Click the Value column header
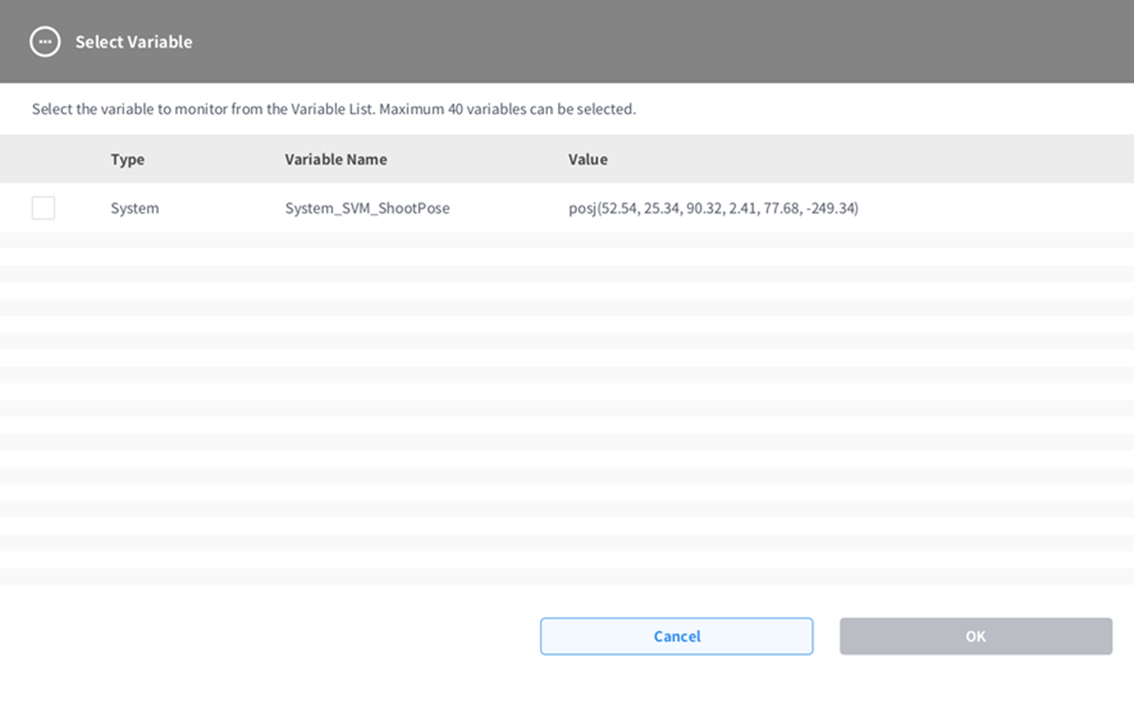This screenshot has height=708, width=1134. tap(587, 159)
